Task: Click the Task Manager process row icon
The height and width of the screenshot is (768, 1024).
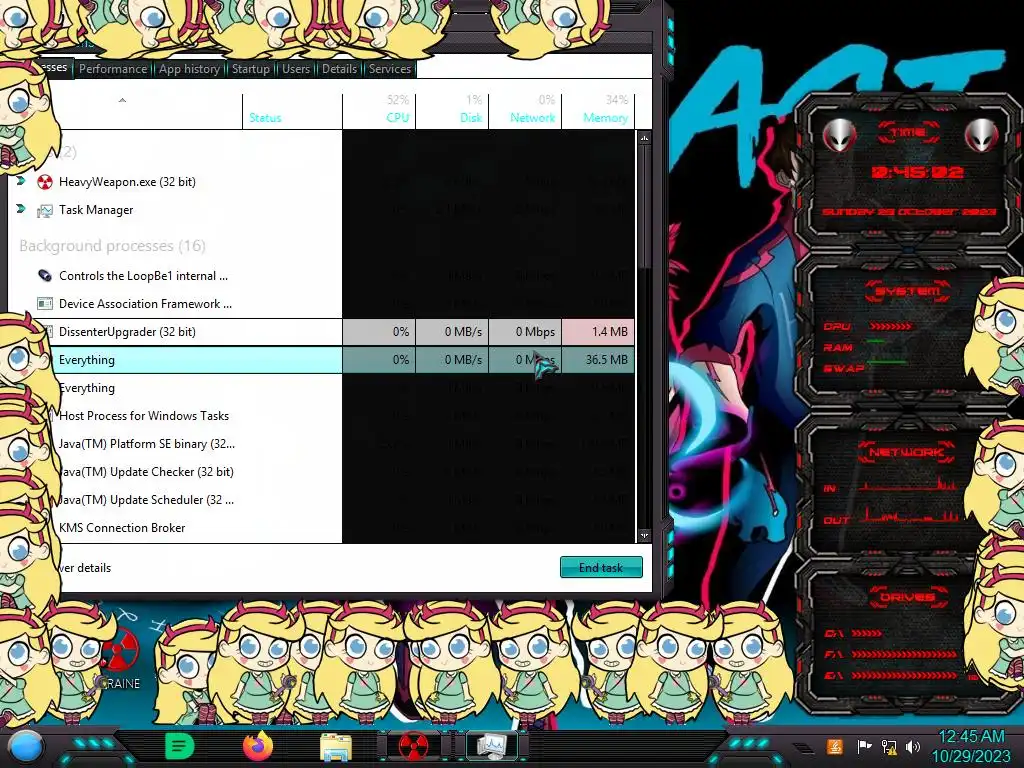Action: (x=44, y=210)
